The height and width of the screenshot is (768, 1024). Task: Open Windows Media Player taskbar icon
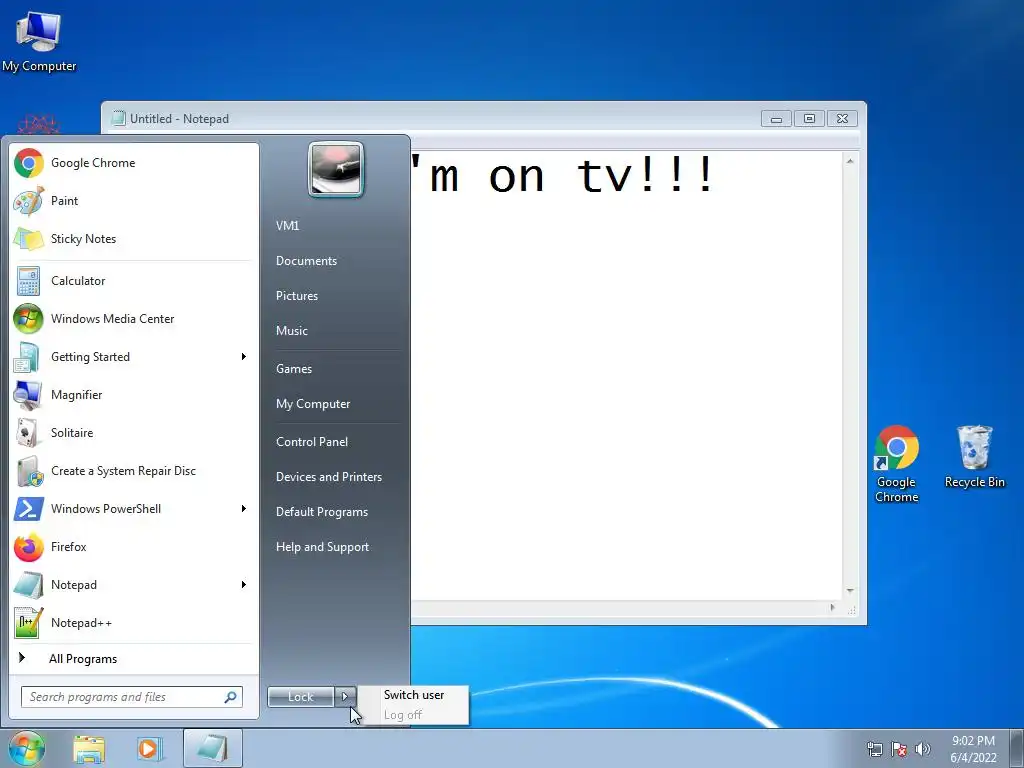pyautogui.click(x=148, y=749)
